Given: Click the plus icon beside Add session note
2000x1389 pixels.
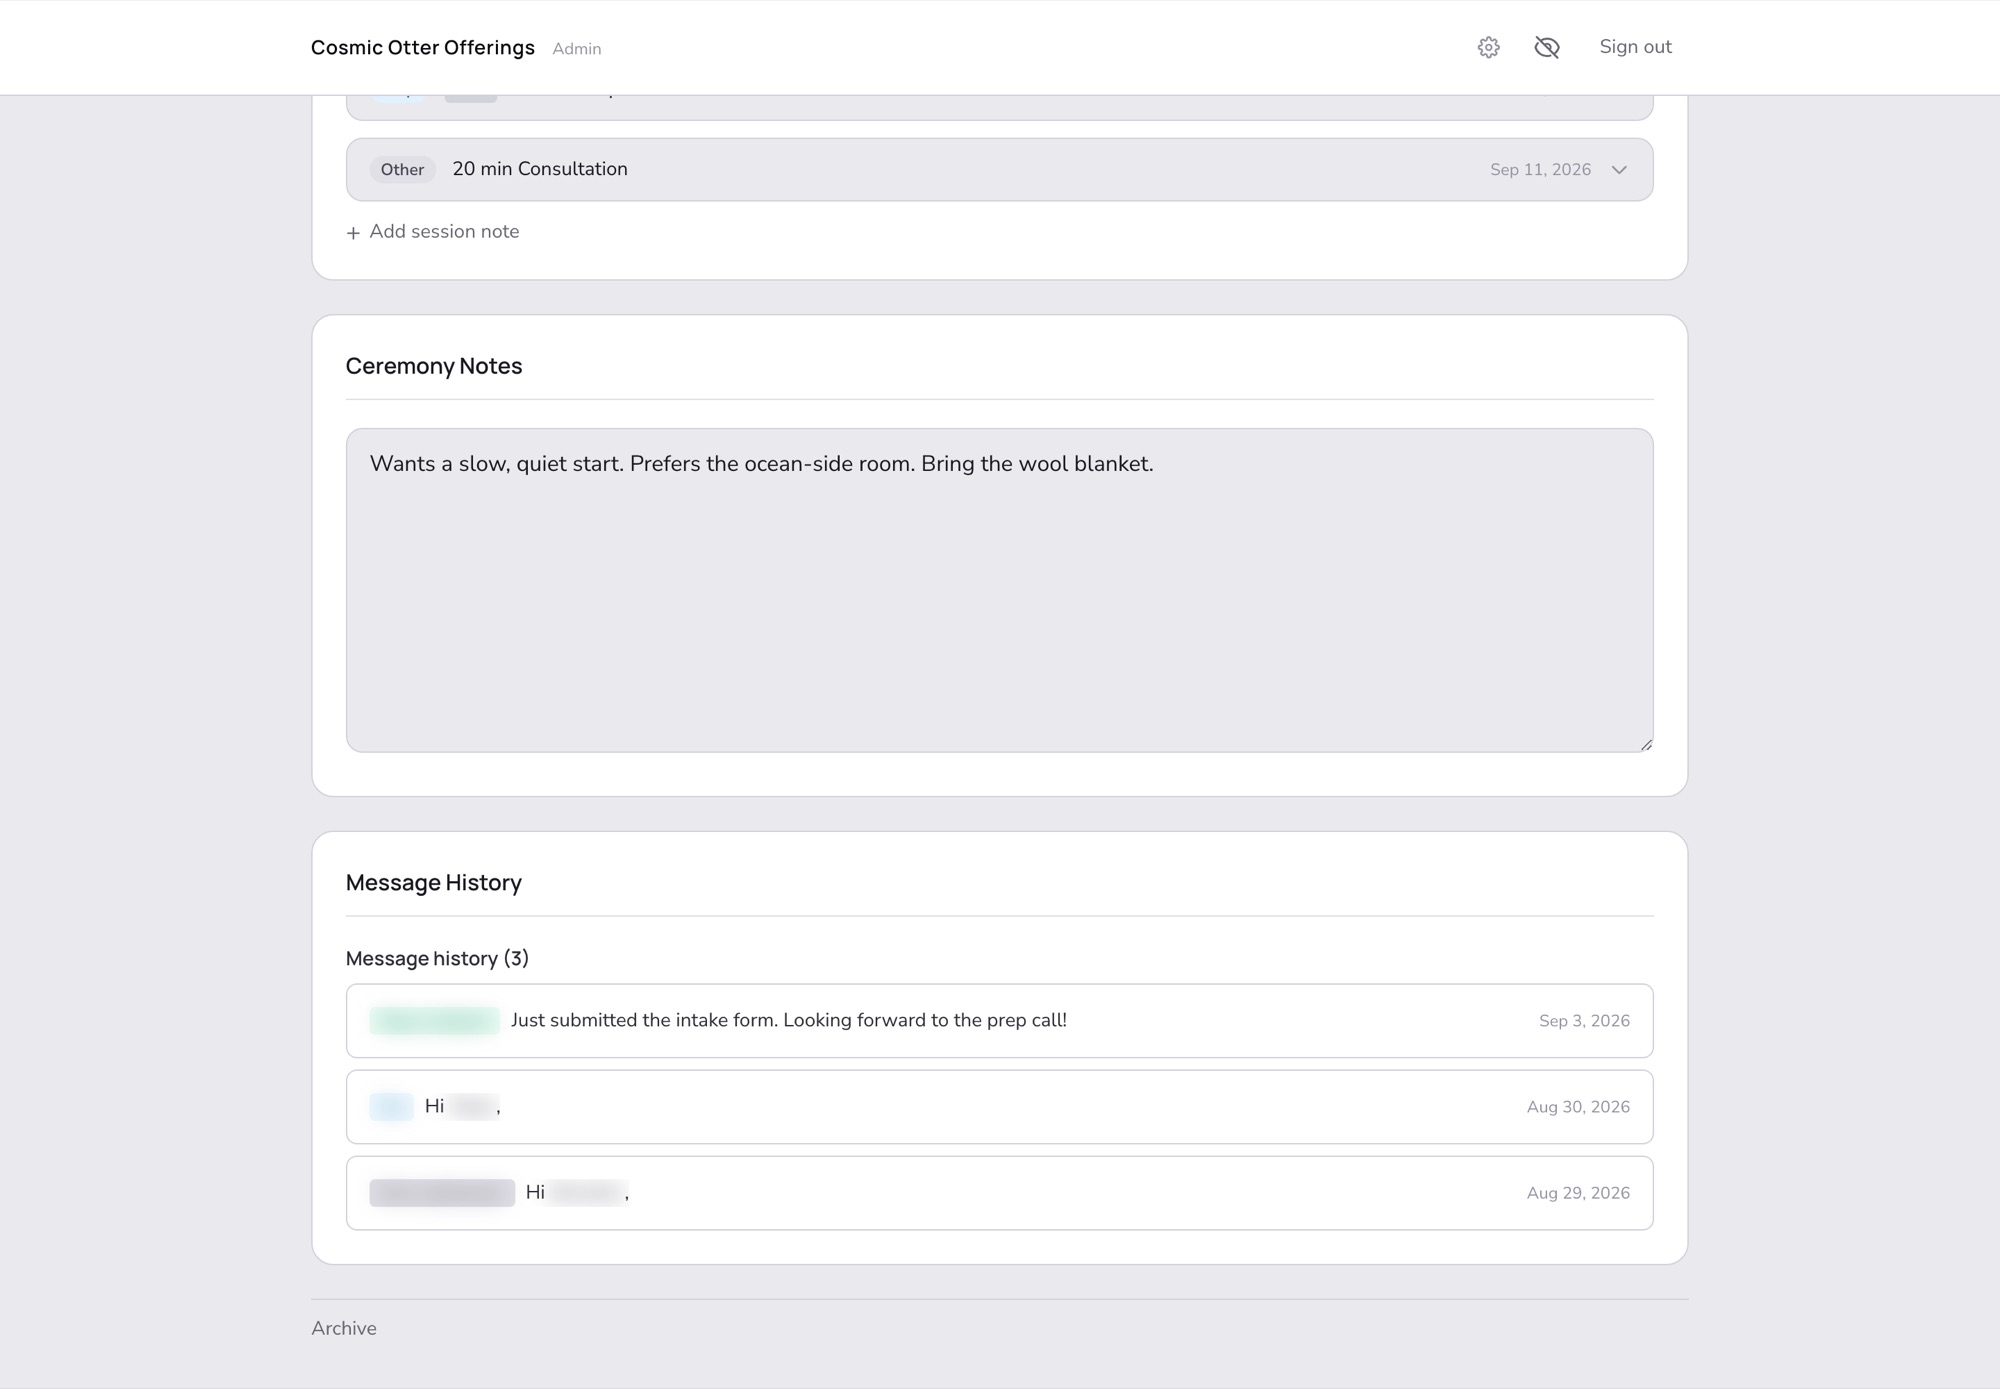Looking at the screenshot, I should tap(353, 233).
